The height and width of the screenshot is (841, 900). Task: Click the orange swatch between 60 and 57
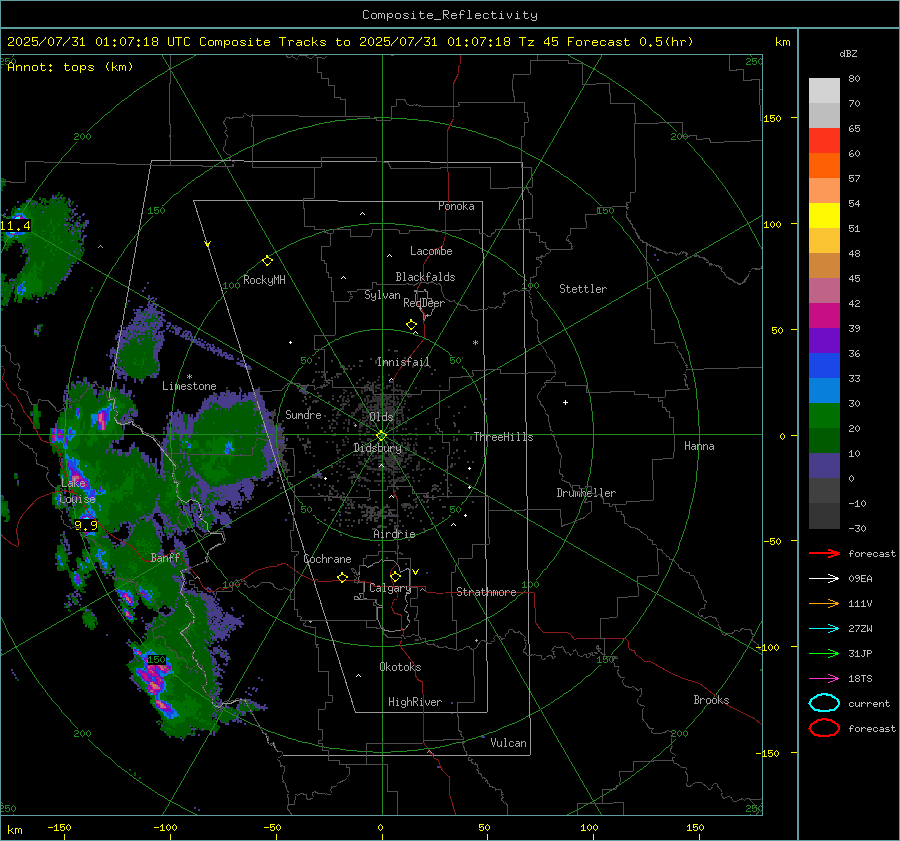824,165
